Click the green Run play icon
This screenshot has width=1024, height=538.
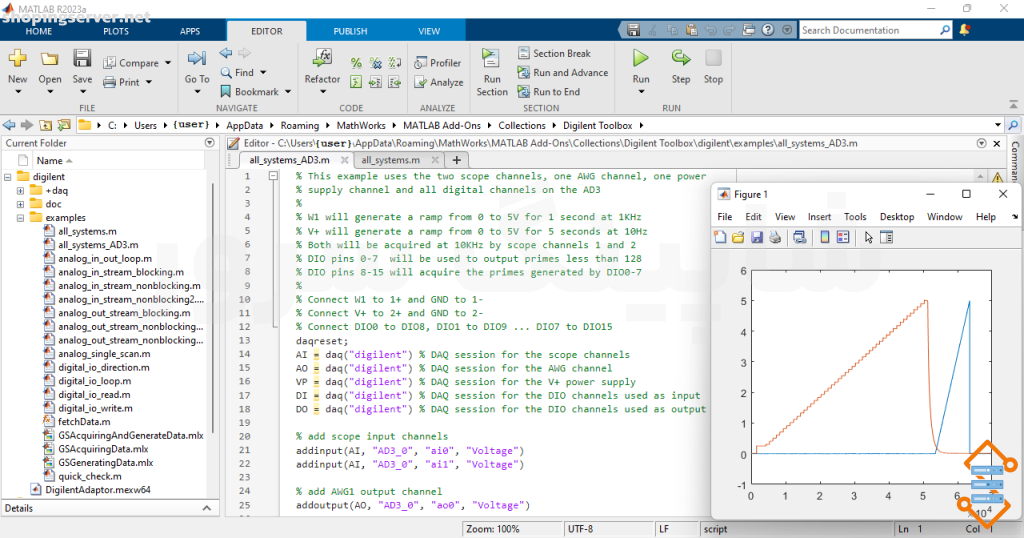[641, 58]
